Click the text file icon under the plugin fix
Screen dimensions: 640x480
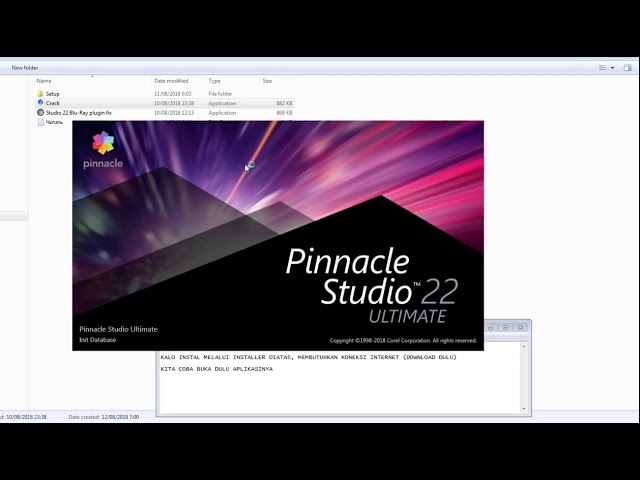click(x=40, y=122)
